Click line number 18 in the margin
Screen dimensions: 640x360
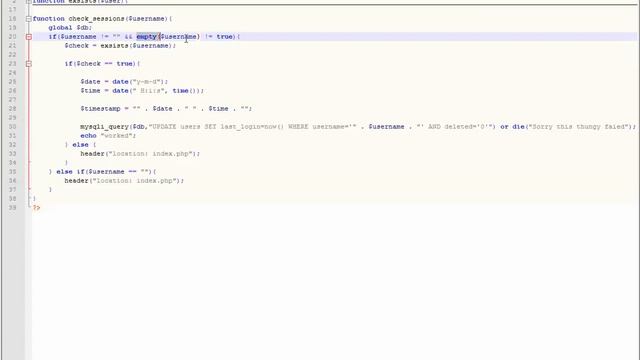tap(12, 19)
